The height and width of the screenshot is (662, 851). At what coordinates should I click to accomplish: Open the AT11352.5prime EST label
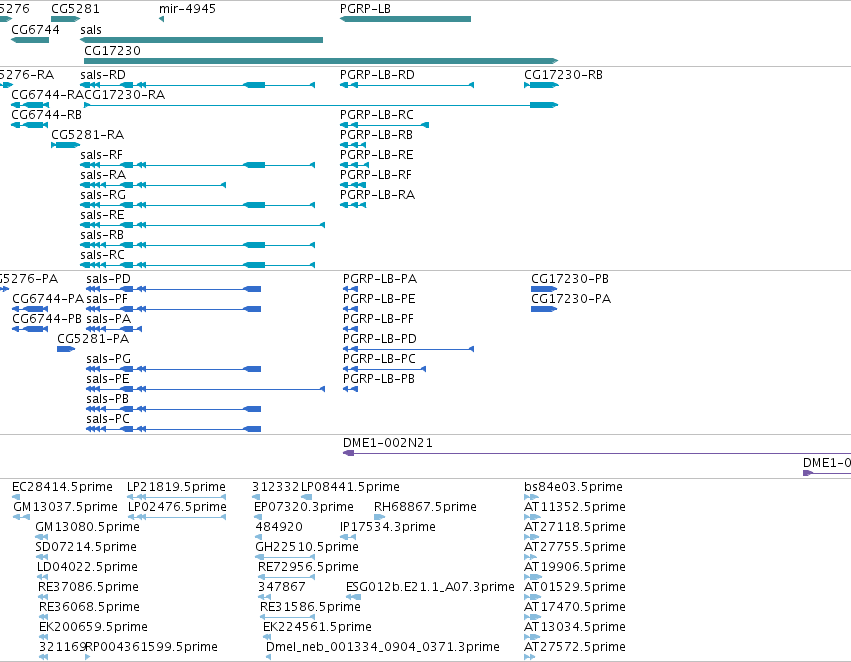click(x=575, y=507)
